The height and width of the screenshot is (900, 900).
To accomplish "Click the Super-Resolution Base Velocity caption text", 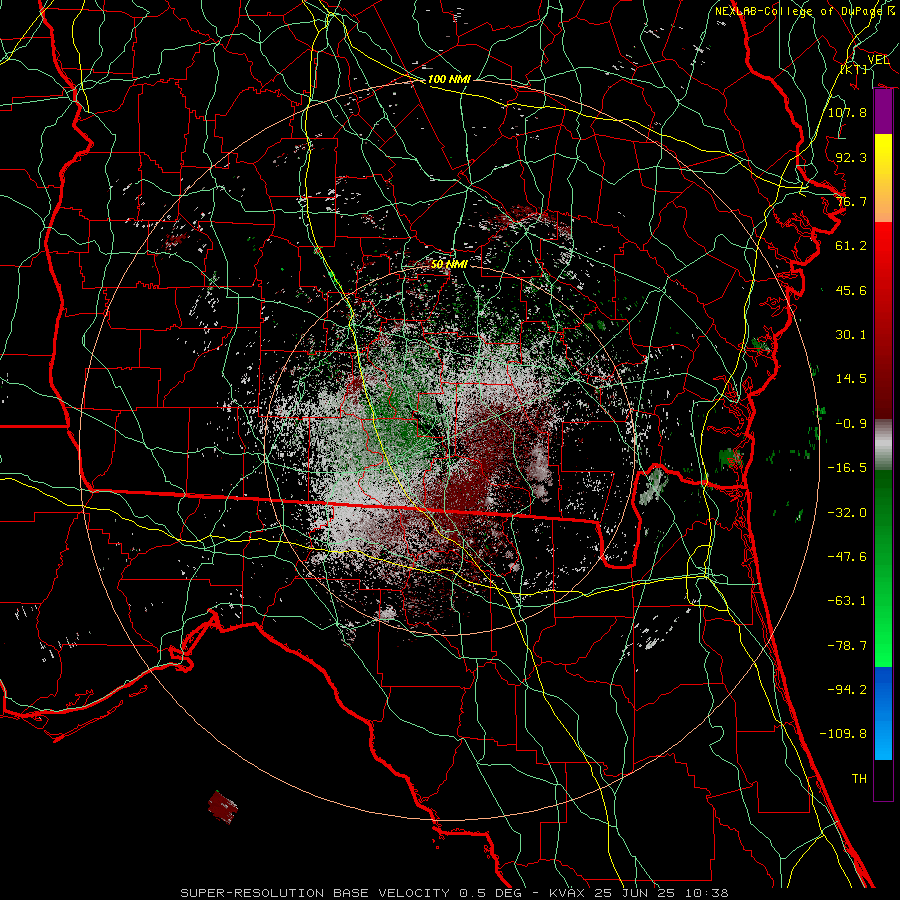I will [x=455, y=893].
